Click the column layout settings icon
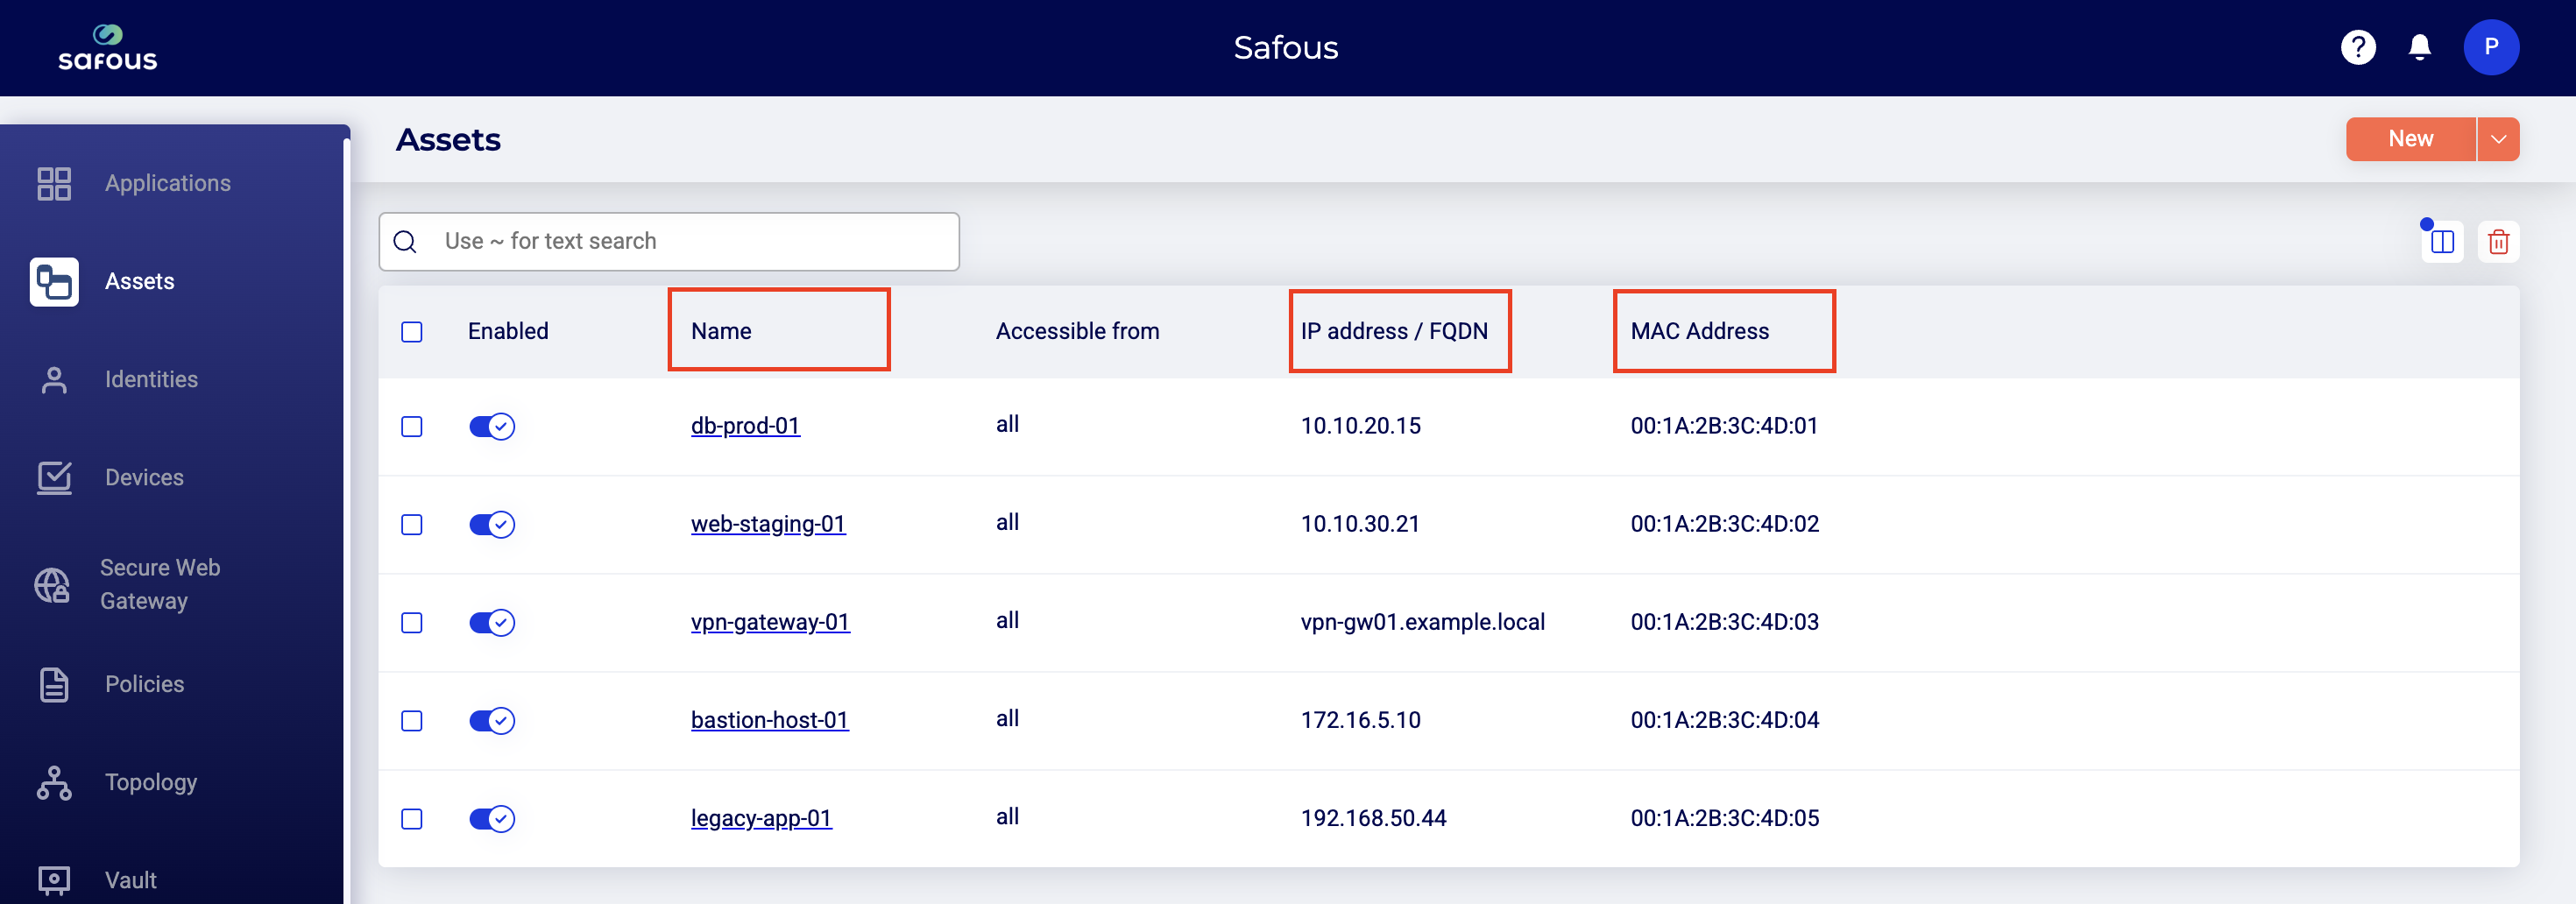 pos(2442,242)
